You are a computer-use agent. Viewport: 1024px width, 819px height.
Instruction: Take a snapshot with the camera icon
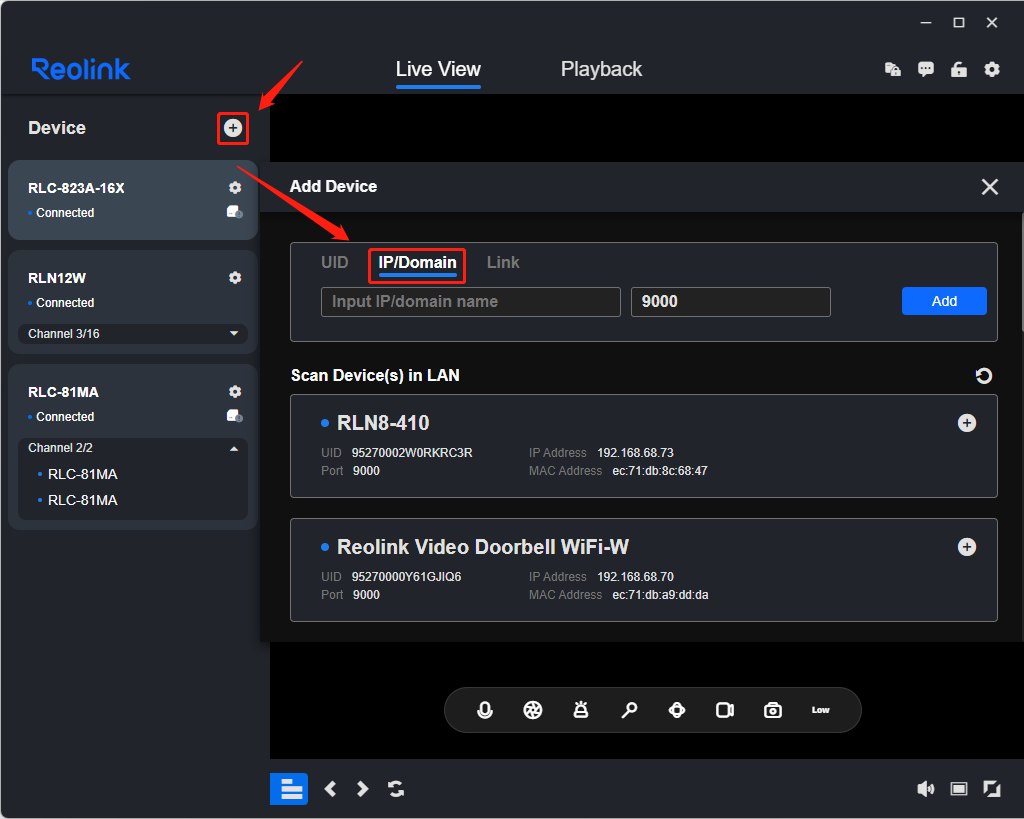773,710
